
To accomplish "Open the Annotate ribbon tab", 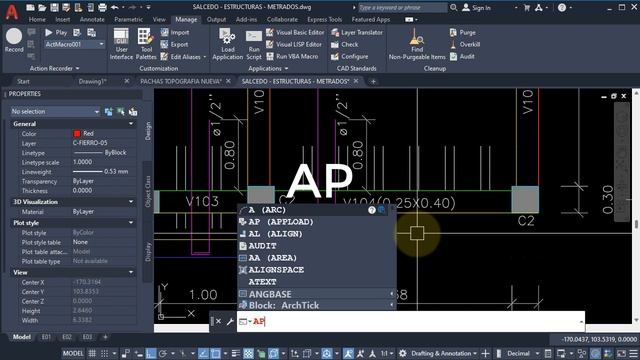I will (x=92, y=19).
